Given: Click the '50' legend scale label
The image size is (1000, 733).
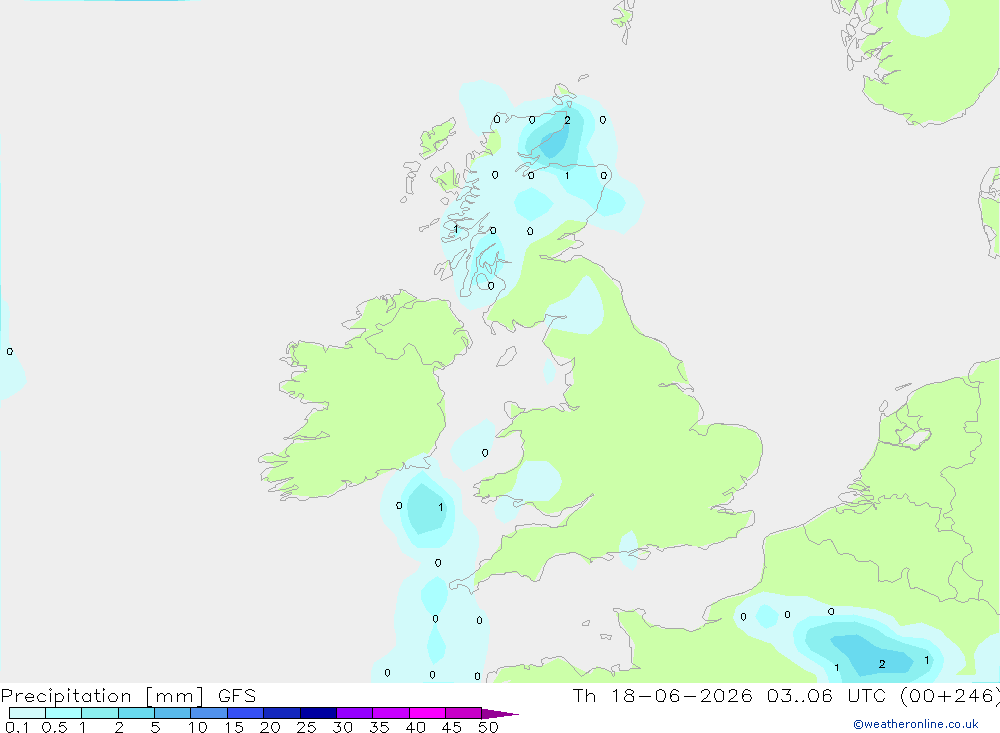Looking at the screenshot, I should pos(489,727).
